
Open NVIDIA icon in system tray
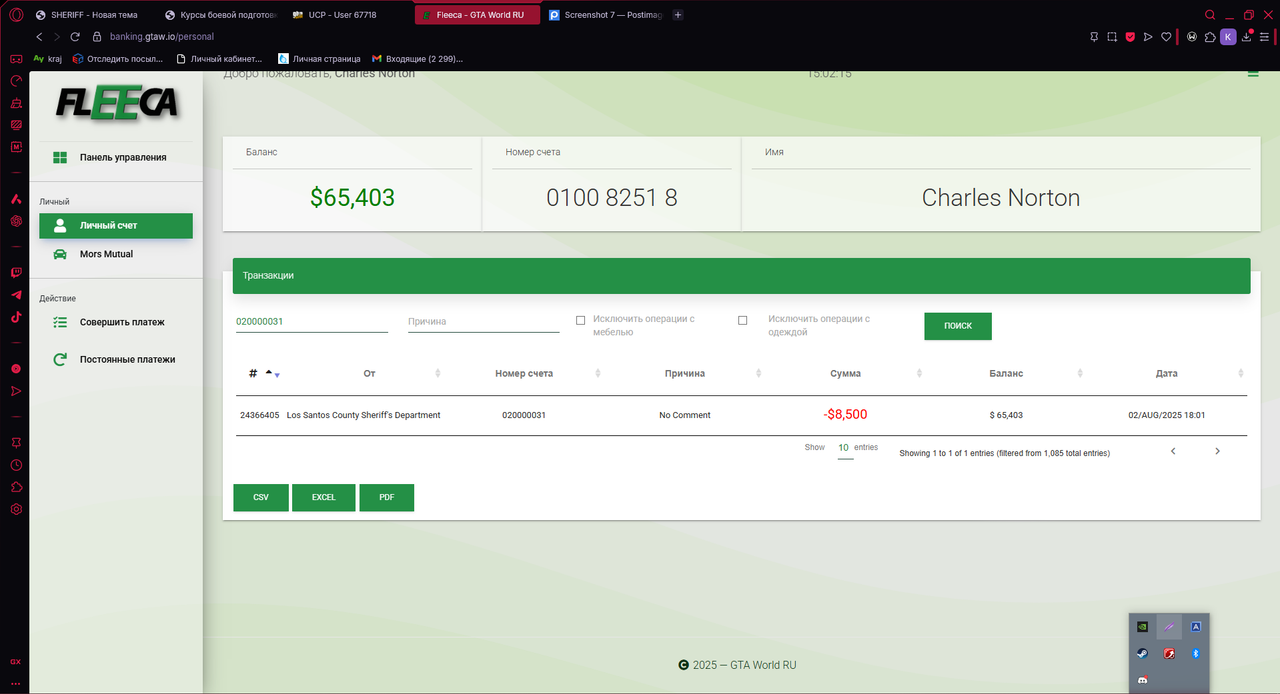coord(1142,627)
